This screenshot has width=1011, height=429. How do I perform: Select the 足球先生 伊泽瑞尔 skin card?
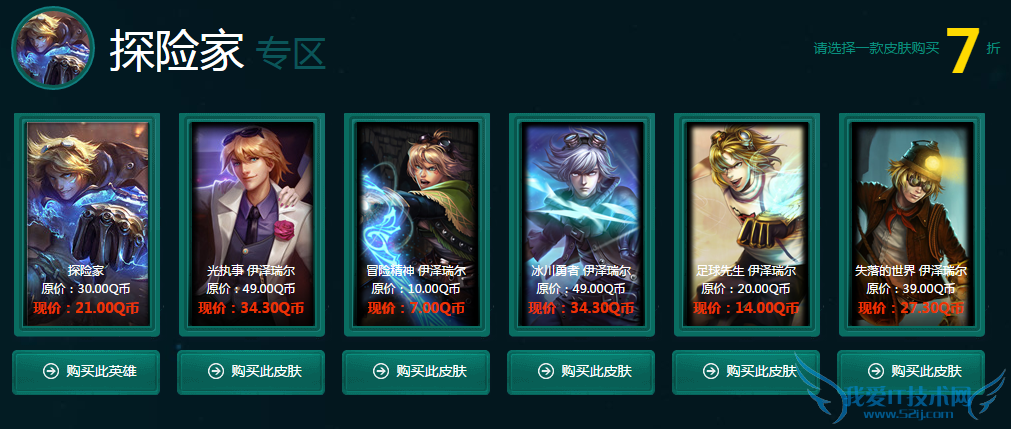pyautogui.click(x=747, y=224)
